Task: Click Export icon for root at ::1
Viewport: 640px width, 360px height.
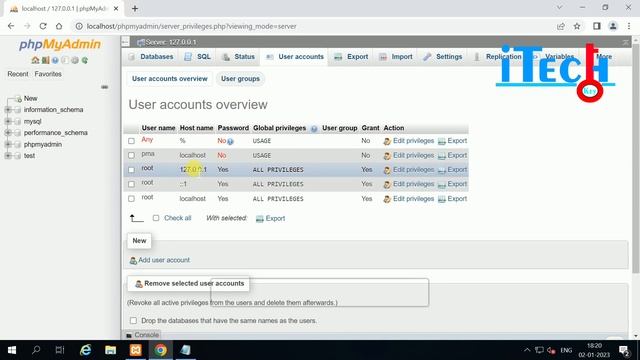Action: (x=442, y=184)
